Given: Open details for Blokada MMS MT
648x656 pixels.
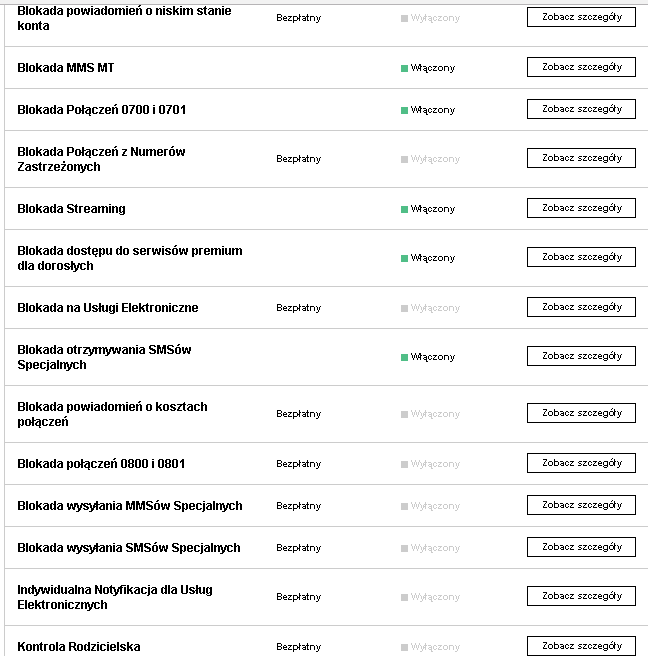Looking at the screenshot, I should click(581, 67).
